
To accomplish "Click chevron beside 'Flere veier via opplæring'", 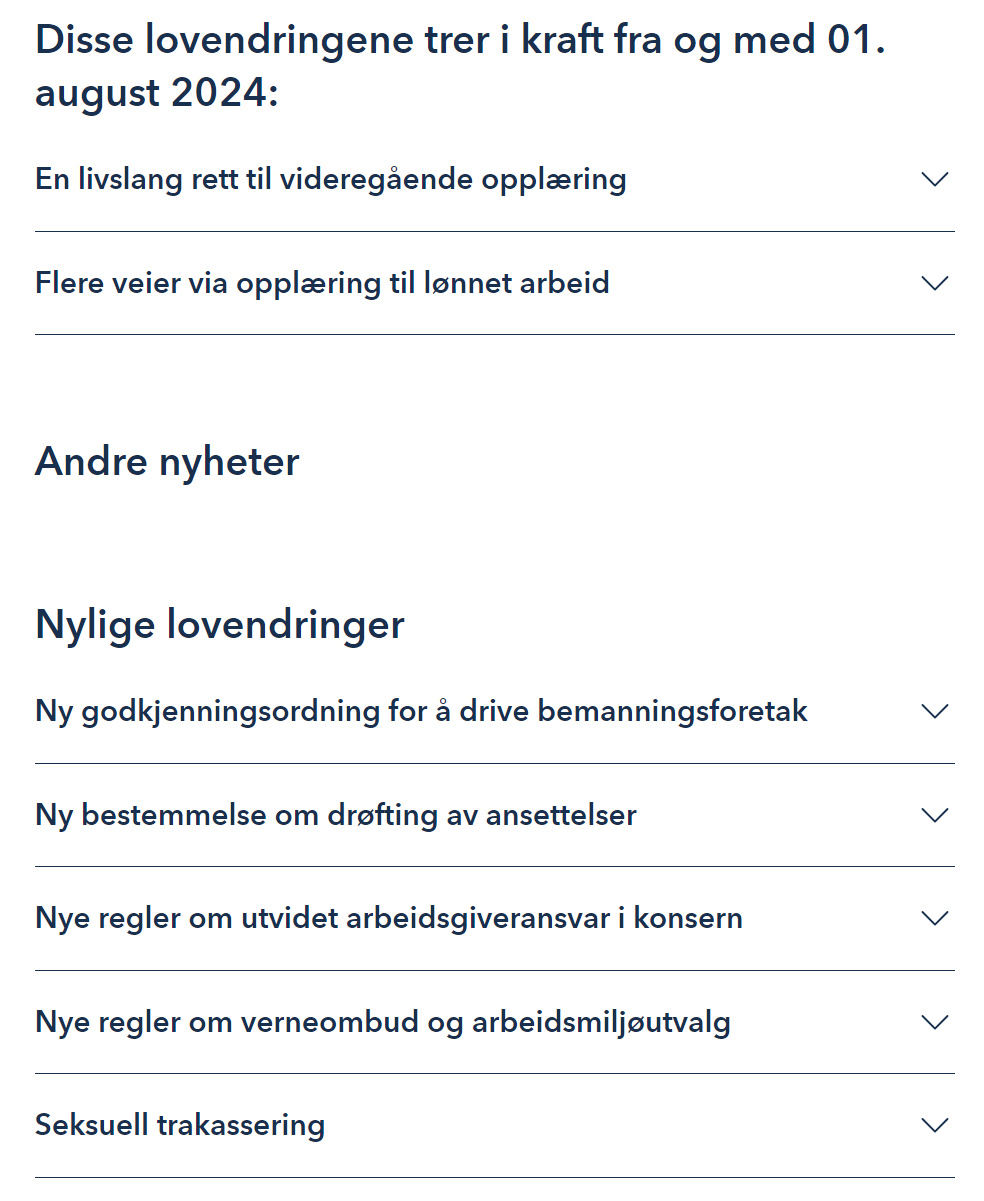I will point(934,283).
